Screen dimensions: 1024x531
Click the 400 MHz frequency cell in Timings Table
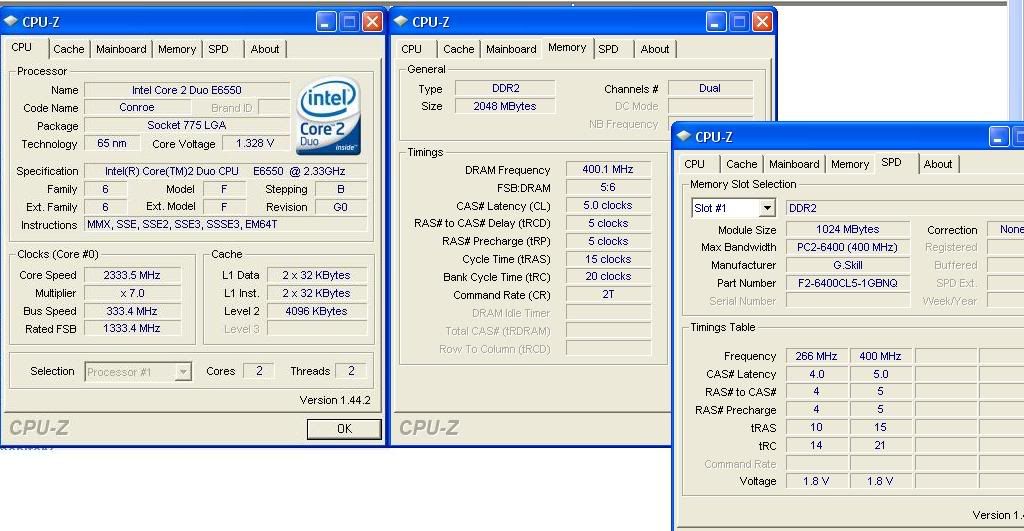880,356
